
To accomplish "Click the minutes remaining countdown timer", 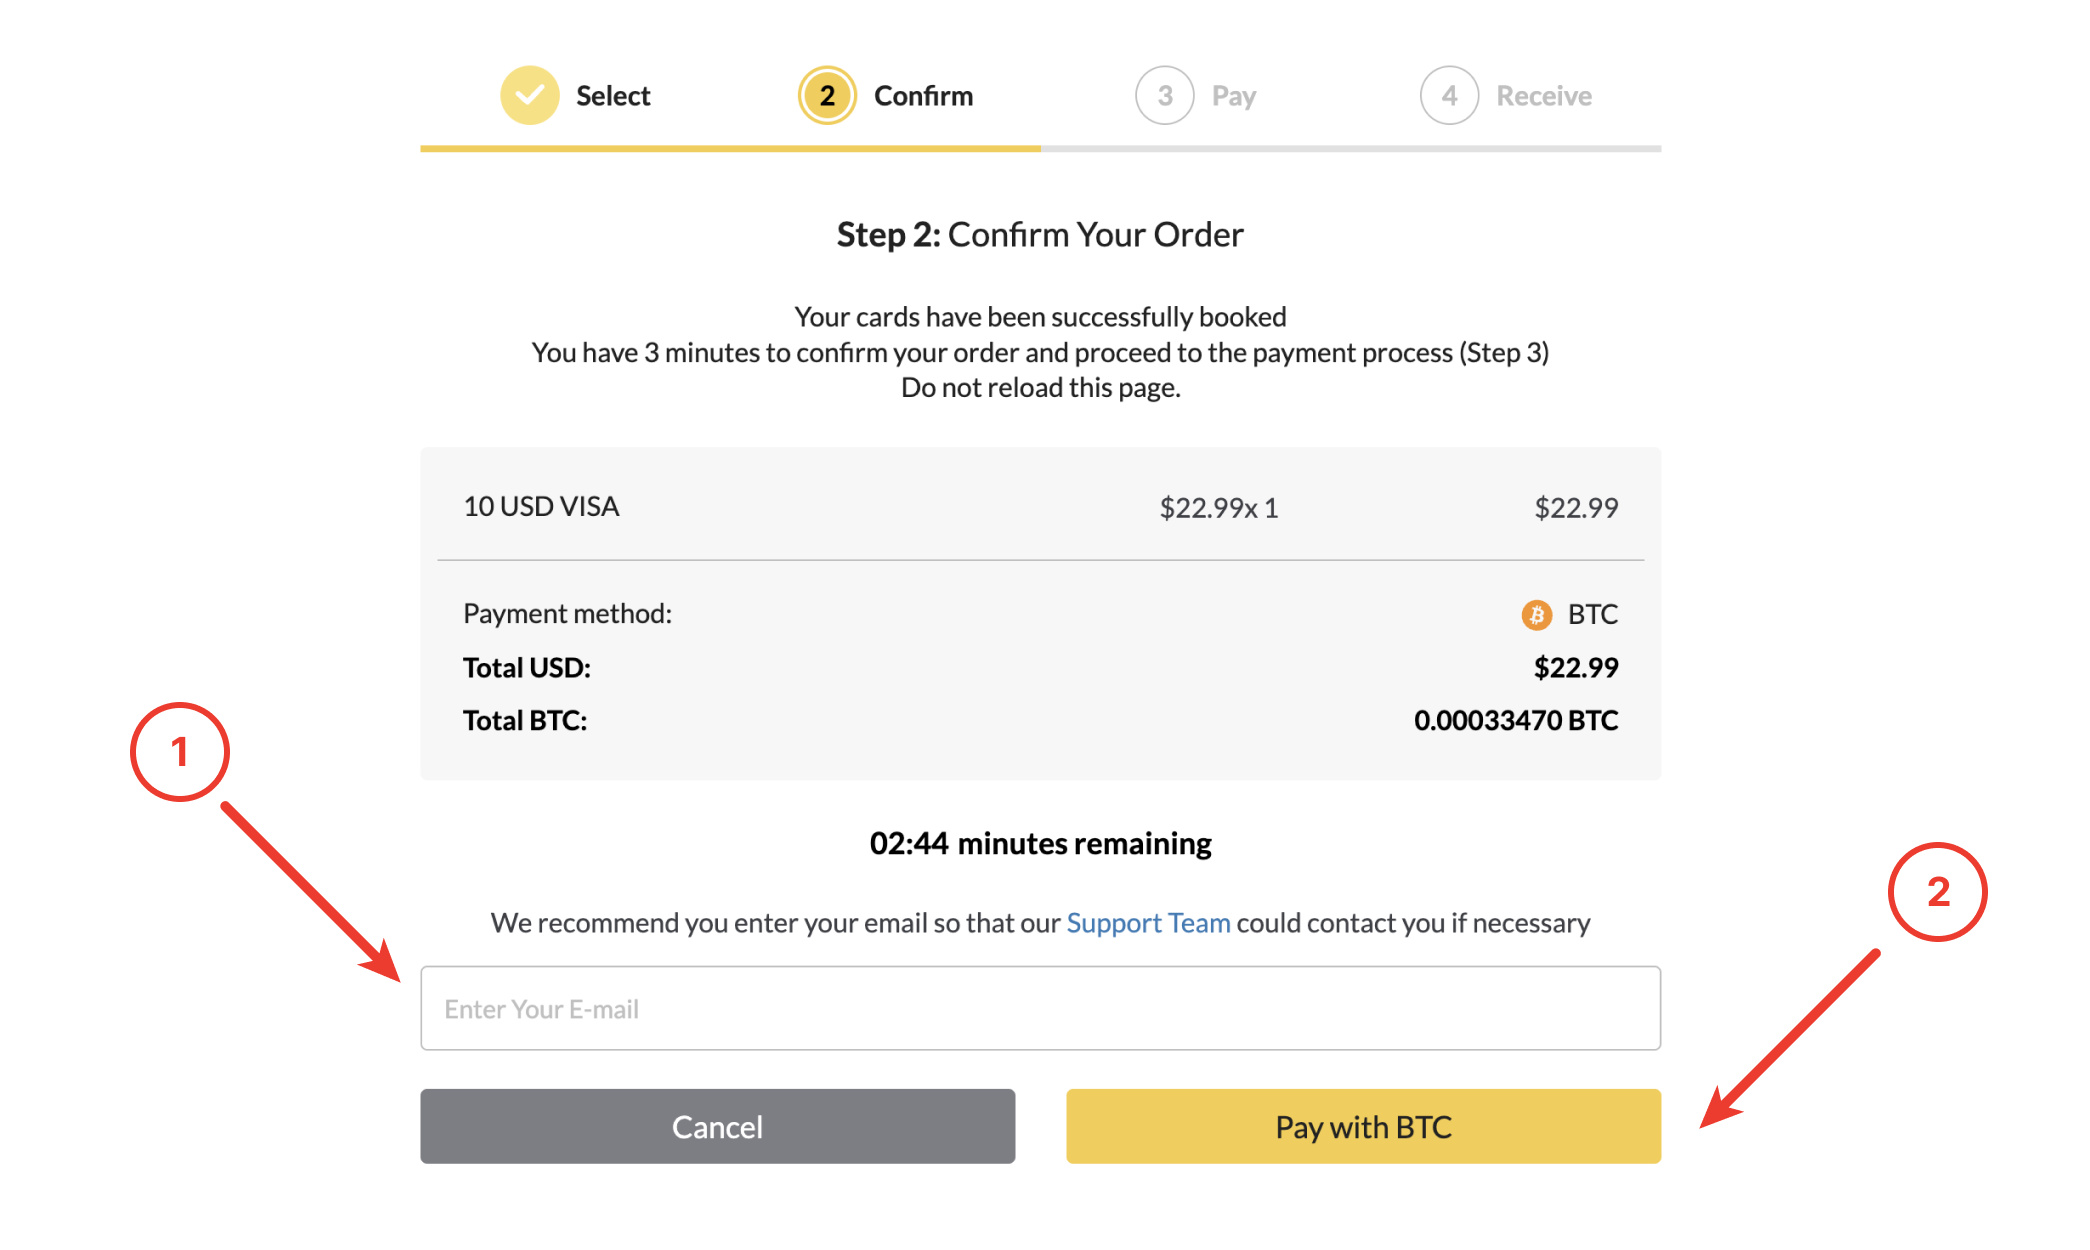I will point(1040,844).
